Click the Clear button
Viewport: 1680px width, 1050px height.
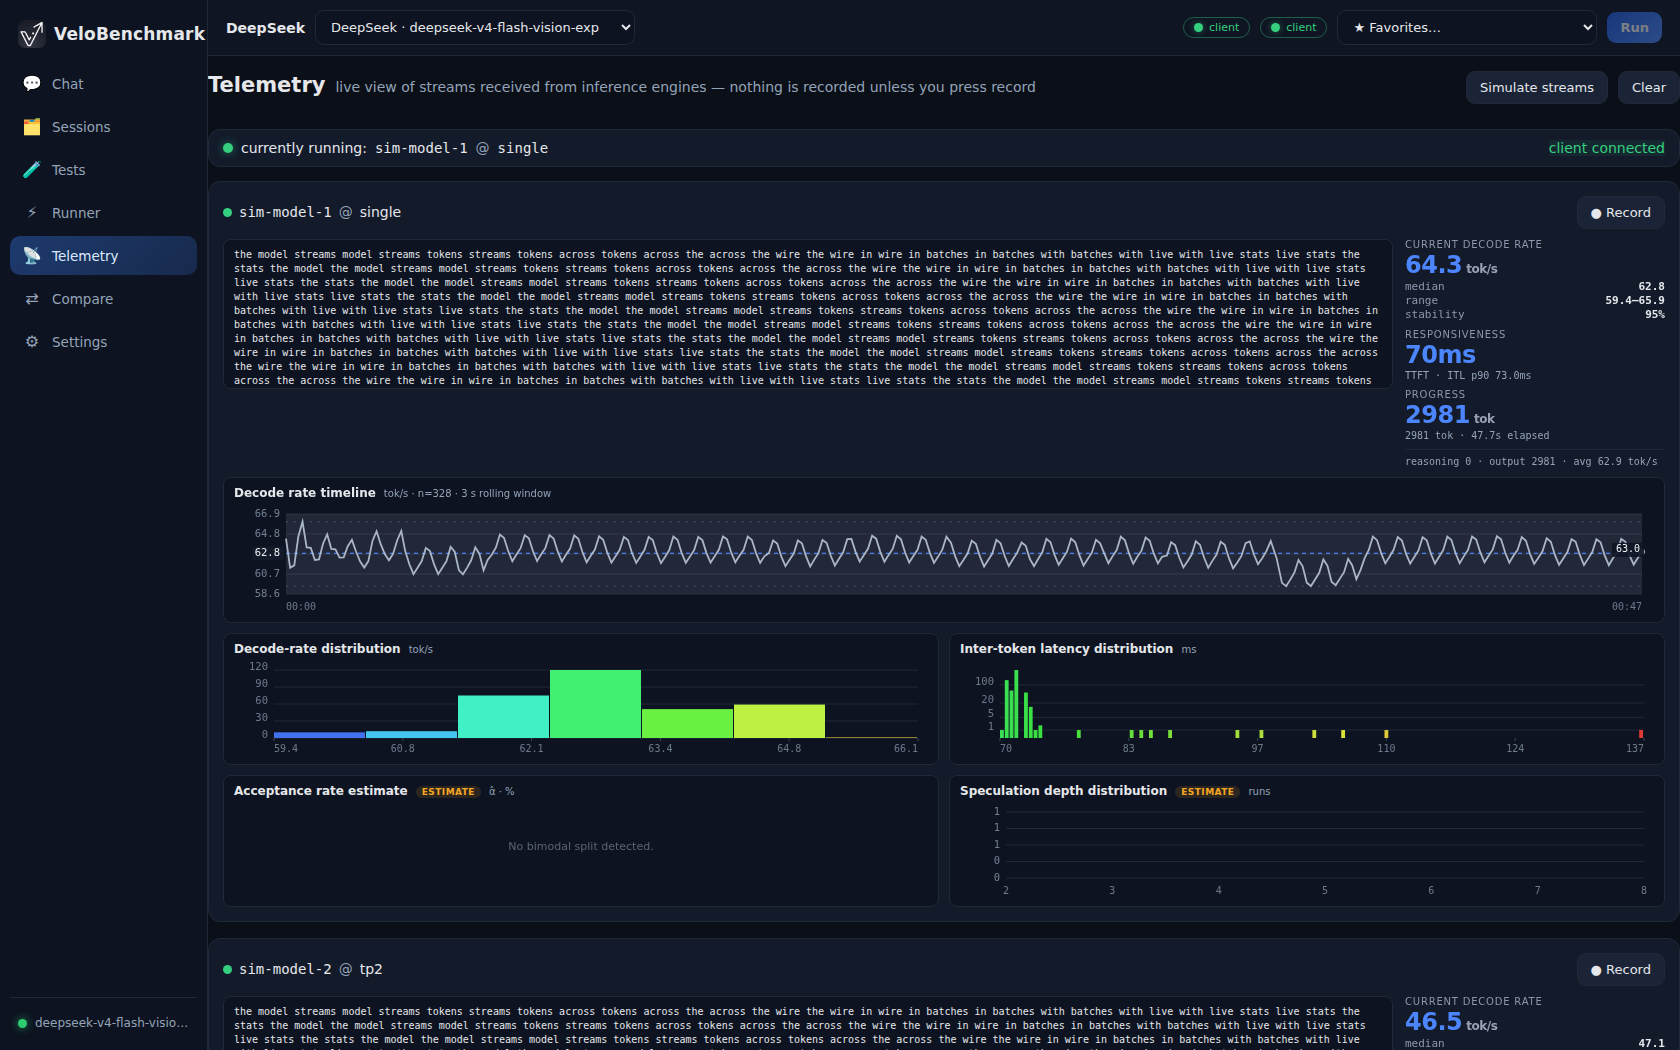1648,88
